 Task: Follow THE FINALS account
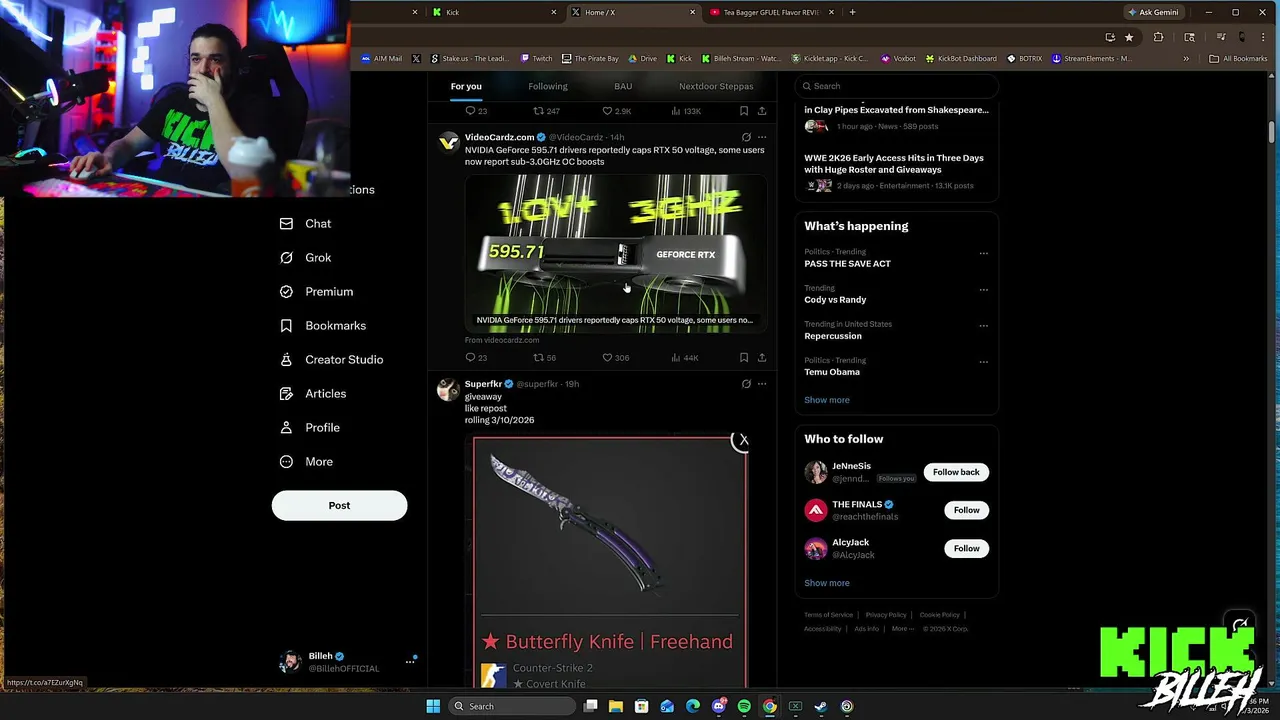(x=966, y=510)
